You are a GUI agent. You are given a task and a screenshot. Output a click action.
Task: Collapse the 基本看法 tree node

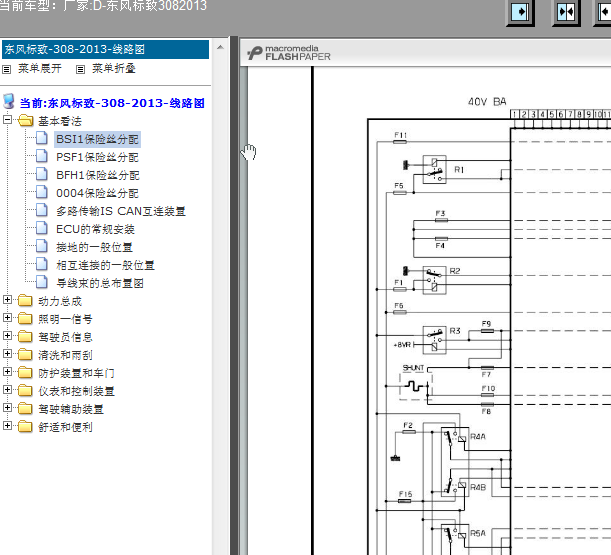pyautogui.click(x=9, y=121)
